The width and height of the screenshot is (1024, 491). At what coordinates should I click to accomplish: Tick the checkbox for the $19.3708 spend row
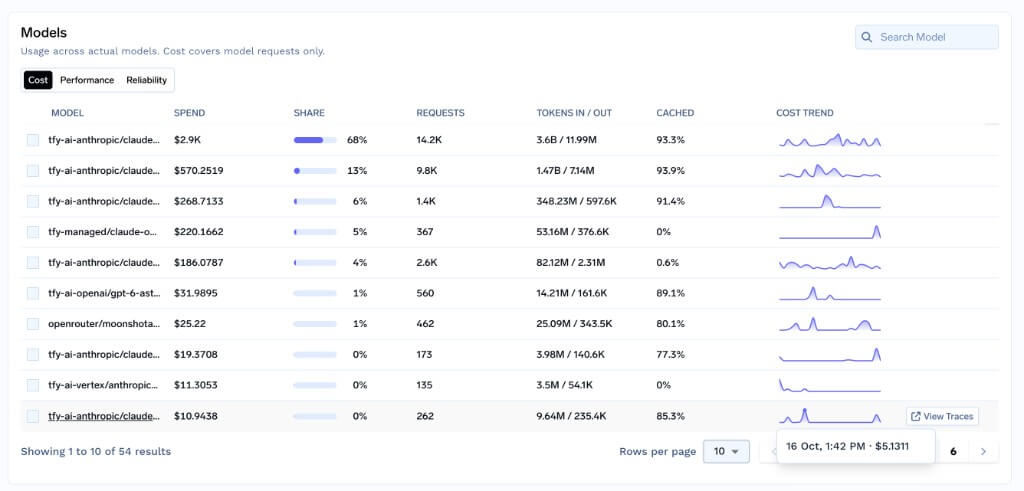click(x=33, y=355)
